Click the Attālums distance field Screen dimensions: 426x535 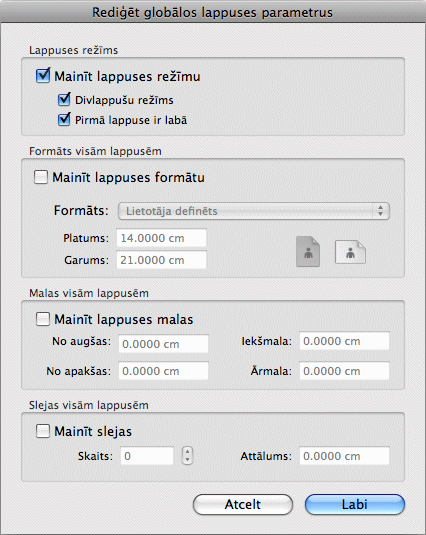coord(344,456)
